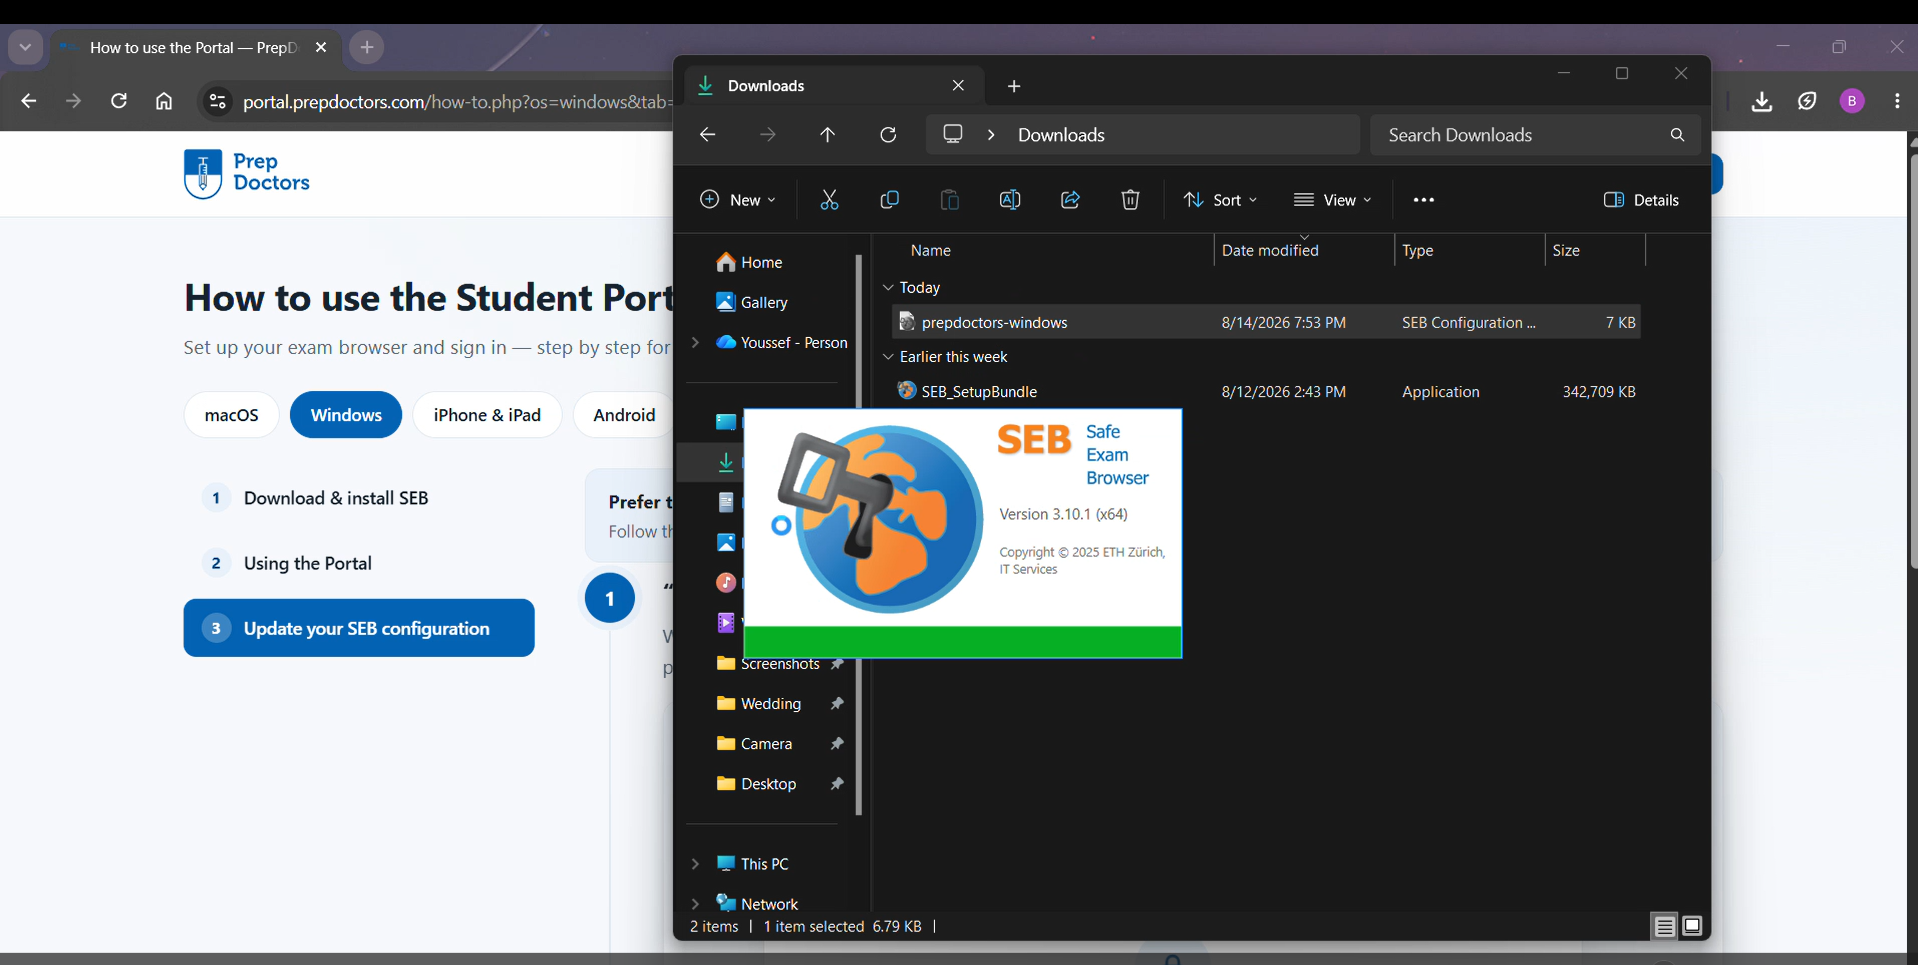The width and height of the screenshot is (1918, 965).
Task: Click the Rename icon in Explorer toolbar
Action: [x=1010, y=200]
